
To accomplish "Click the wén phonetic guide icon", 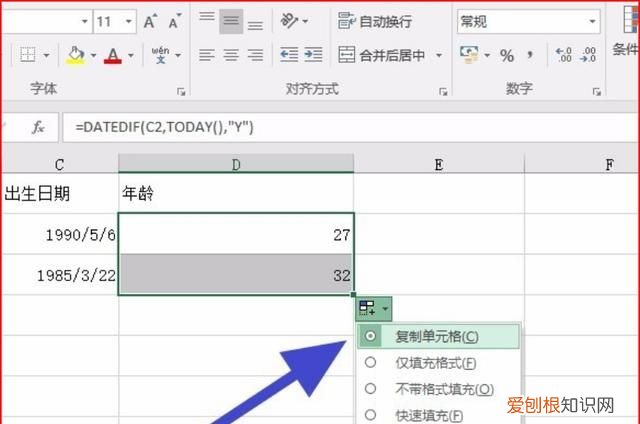I will pos(160,55).
